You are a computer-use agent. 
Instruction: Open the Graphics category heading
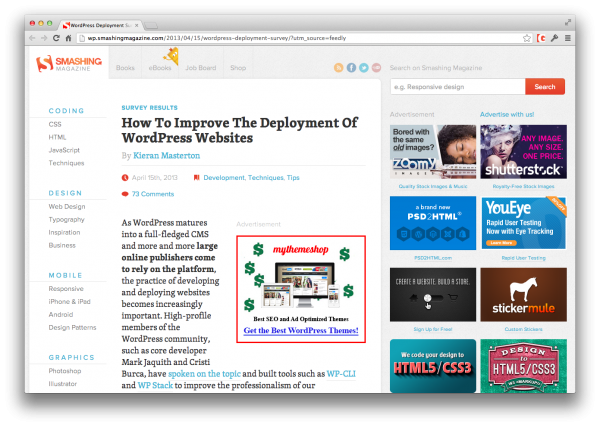click(x=72, y=357)
